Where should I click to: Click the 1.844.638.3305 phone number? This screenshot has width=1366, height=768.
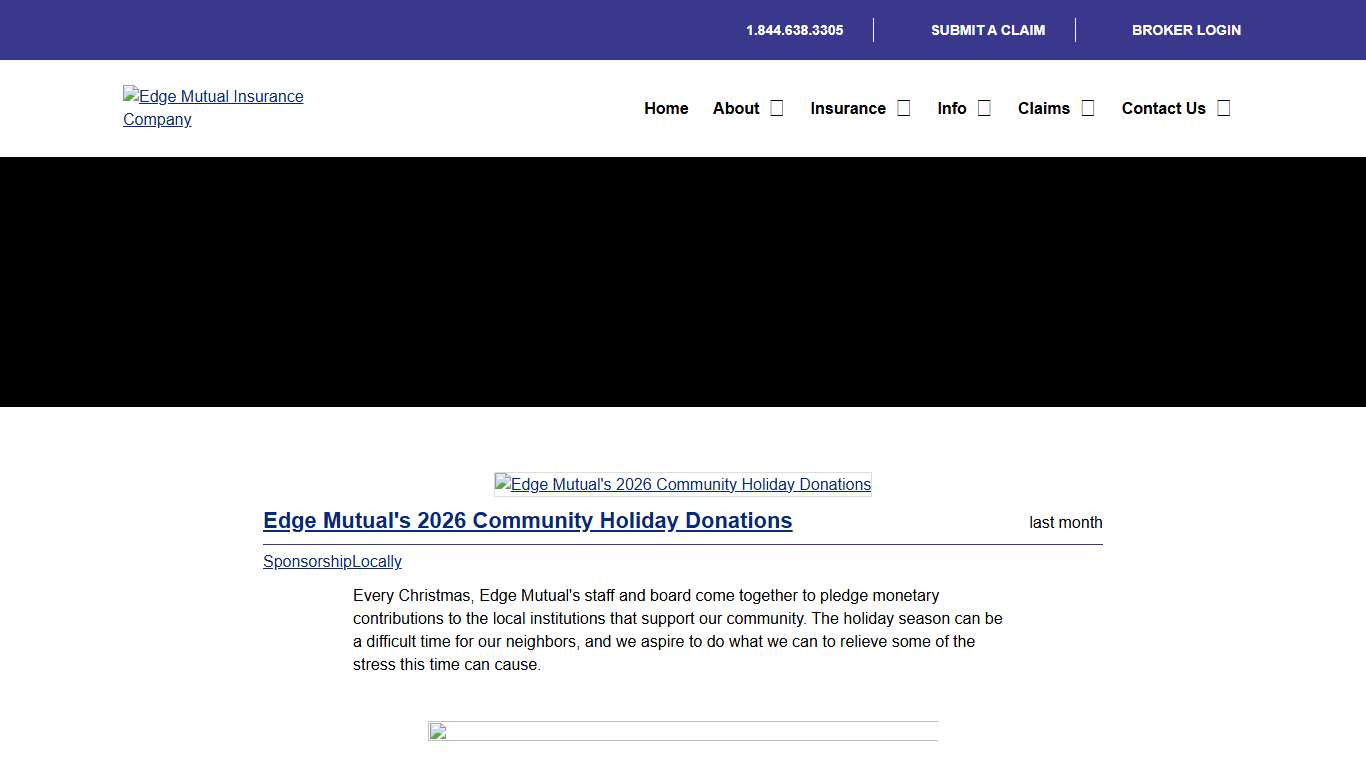tap(794, 30)
